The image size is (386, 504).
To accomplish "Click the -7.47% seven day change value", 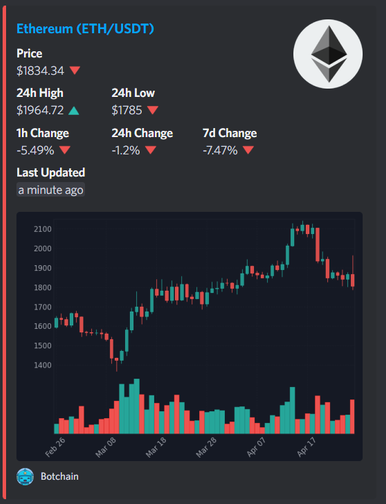I will pos(220,150).
